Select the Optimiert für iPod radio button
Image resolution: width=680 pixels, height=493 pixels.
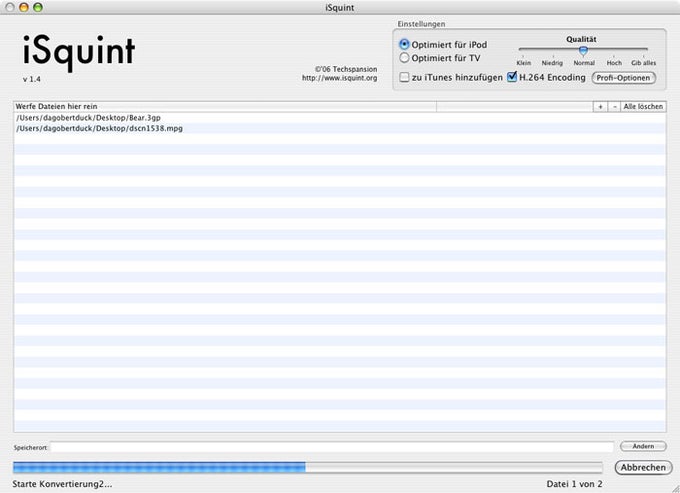click(404, 44)
